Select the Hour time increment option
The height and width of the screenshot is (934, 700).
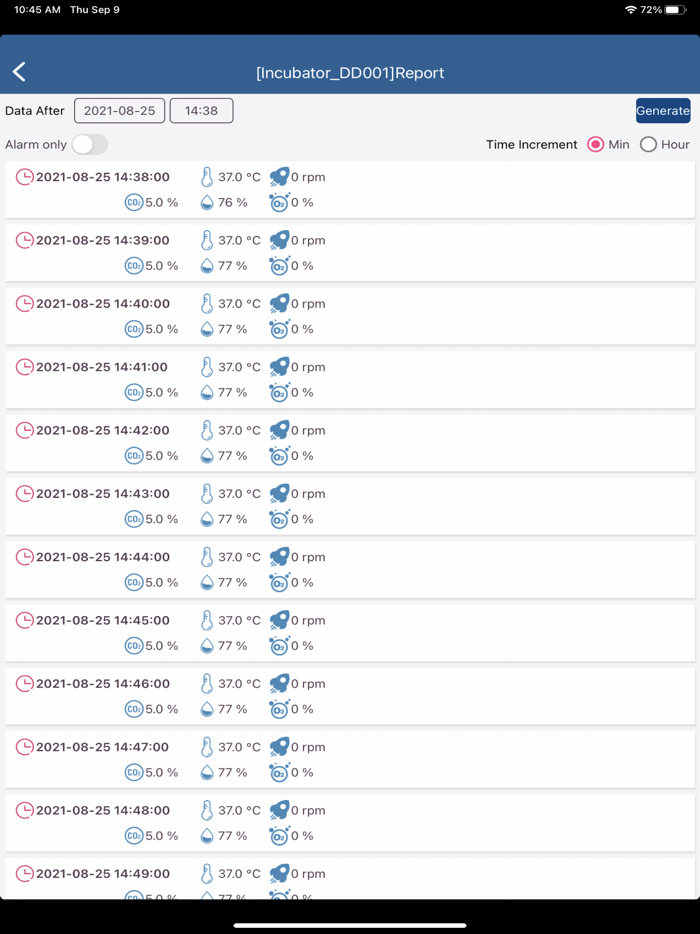[648, 145]
